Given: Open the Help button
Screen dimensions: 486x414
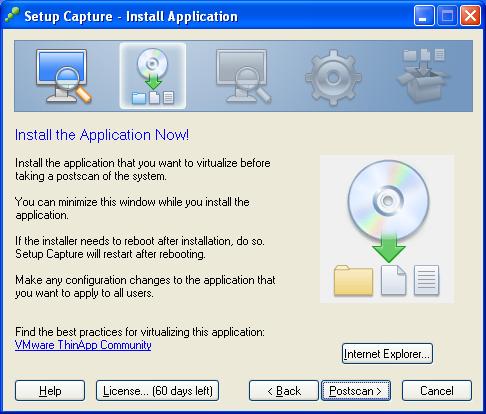Looking at the screenshot, I should pyautogui.click(x=50, y=391).
